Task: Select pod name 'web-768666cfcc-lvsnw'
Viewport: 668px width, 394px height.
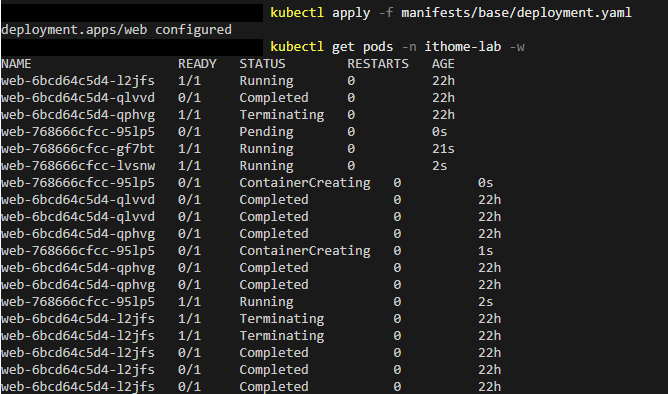Action: [78, 166]
